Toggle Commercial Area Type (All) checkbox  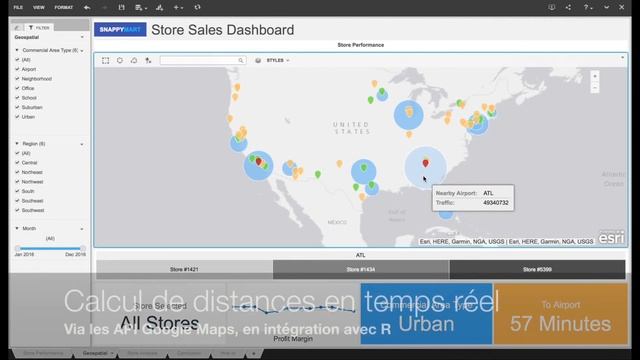[x=17, y=60]
